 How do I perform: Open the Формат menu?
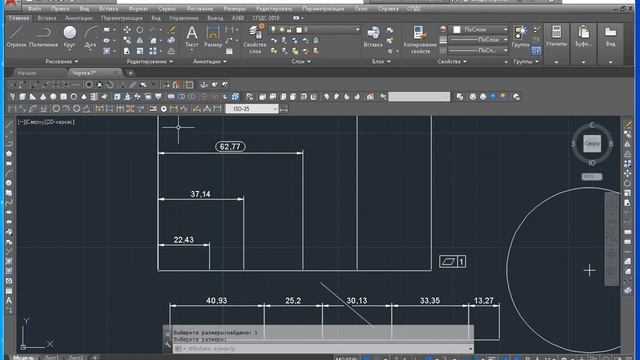tap(138, 9)
